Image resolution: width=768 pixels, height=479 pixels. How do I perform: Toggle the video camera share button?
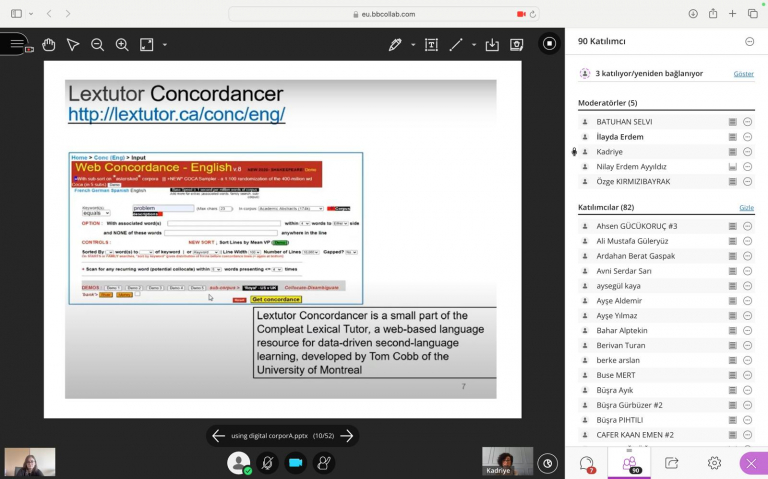[295, 462]
